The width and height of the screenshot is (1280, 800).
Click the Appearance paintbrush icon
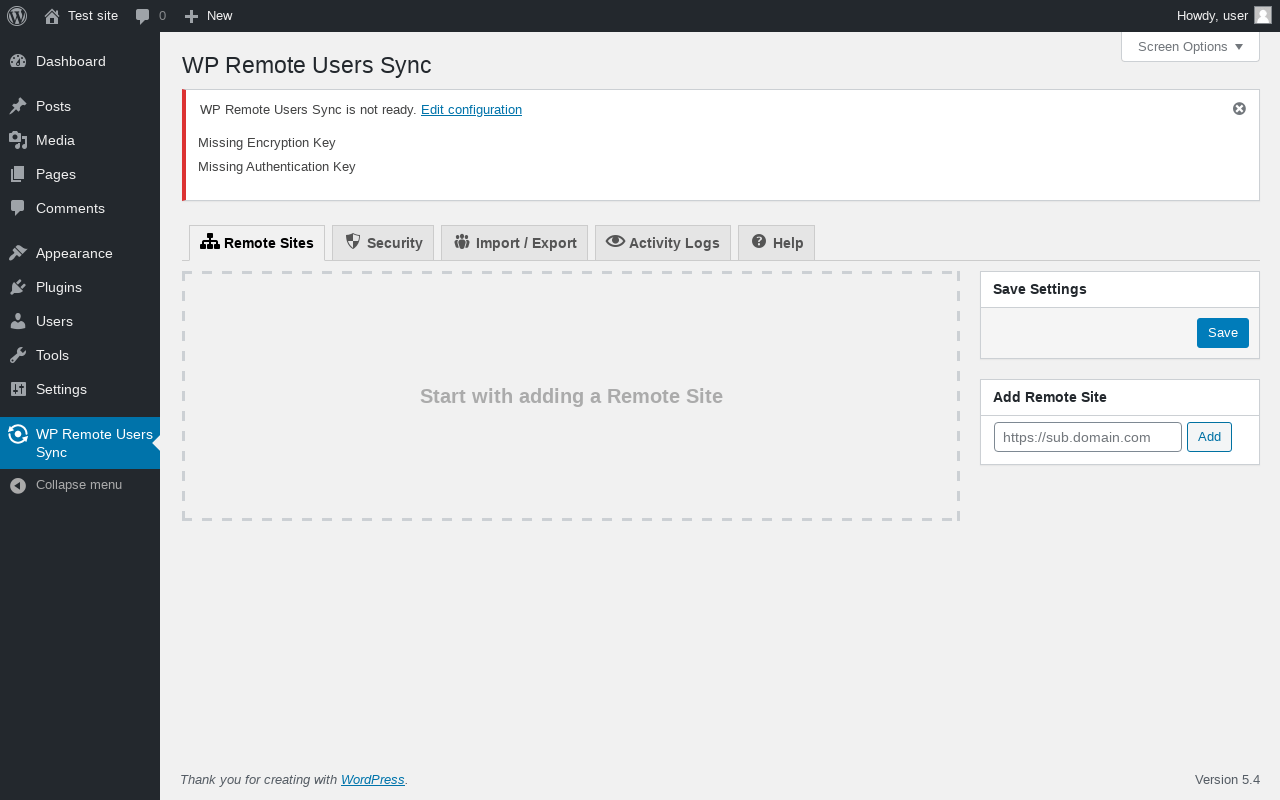click(18, 253)
